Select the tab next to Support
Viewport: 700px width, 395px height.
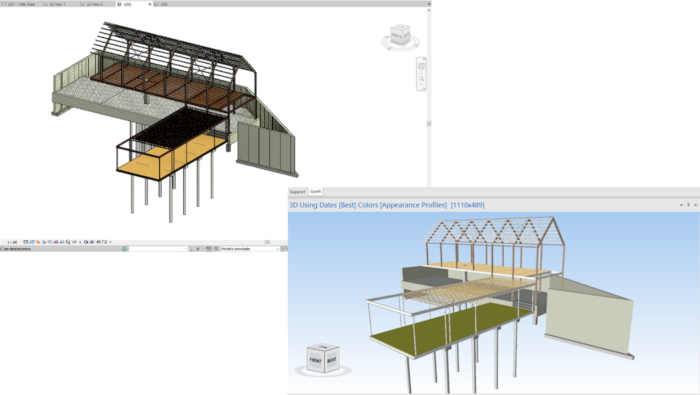click(316, 192)
